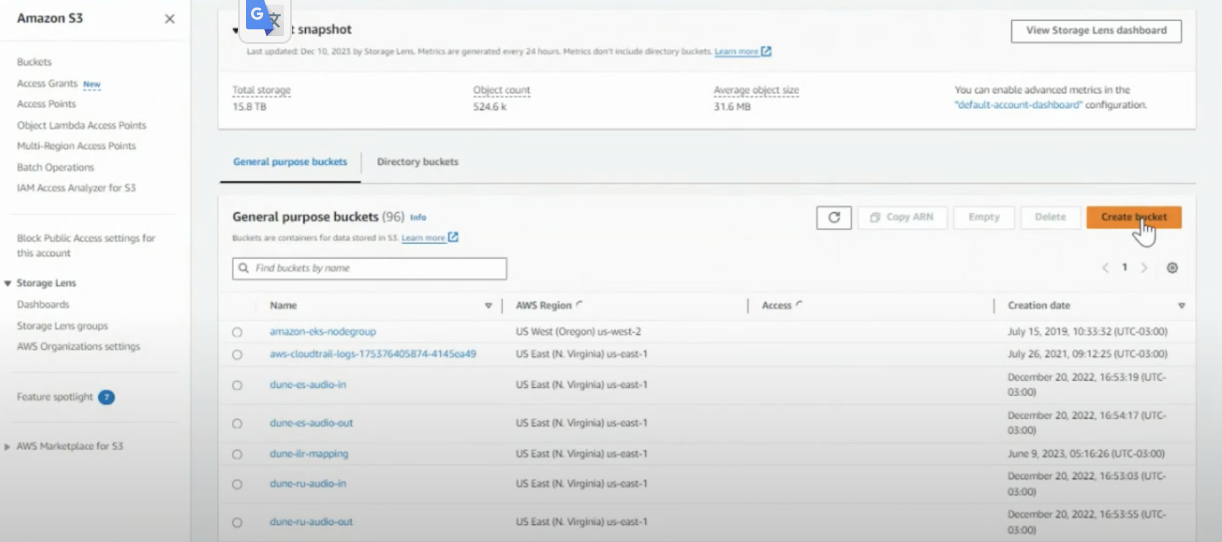Click the June 9, 2023 creation date

coord(1086,454)
